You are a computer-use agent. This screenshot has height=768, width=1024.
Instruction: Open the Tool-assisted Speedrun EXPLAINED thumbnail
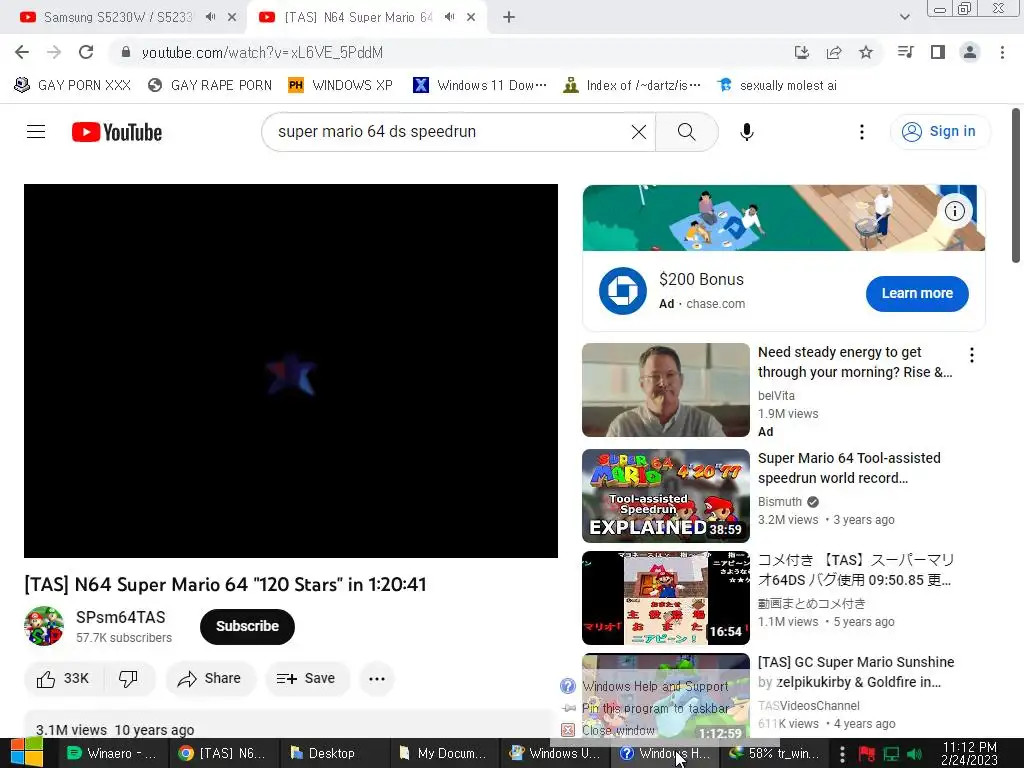(665, 496)
